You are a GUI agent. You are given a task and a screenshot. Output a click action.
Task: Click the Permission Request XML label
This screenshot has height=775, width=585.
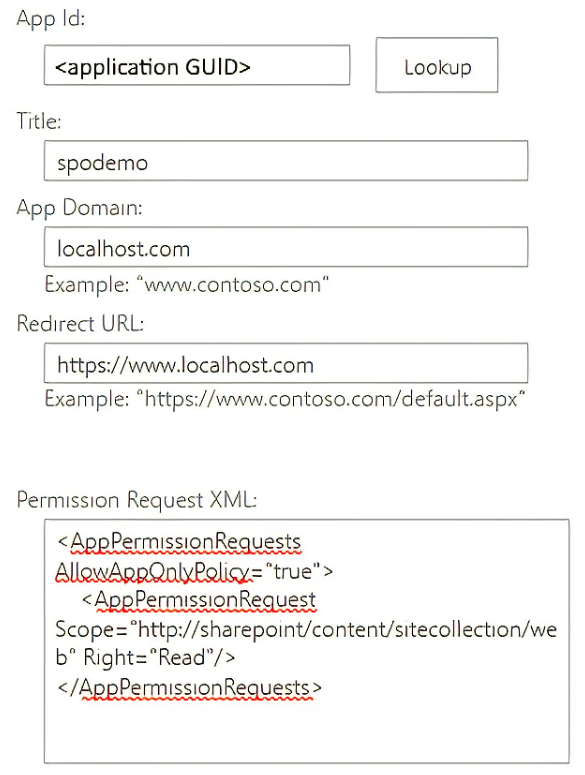coord(137,500)
